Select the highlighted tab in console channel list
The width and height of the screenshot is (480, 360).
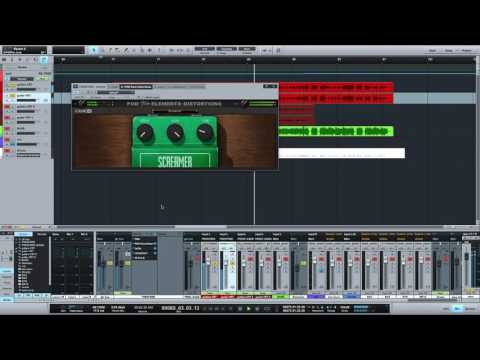tap(24, 234)
